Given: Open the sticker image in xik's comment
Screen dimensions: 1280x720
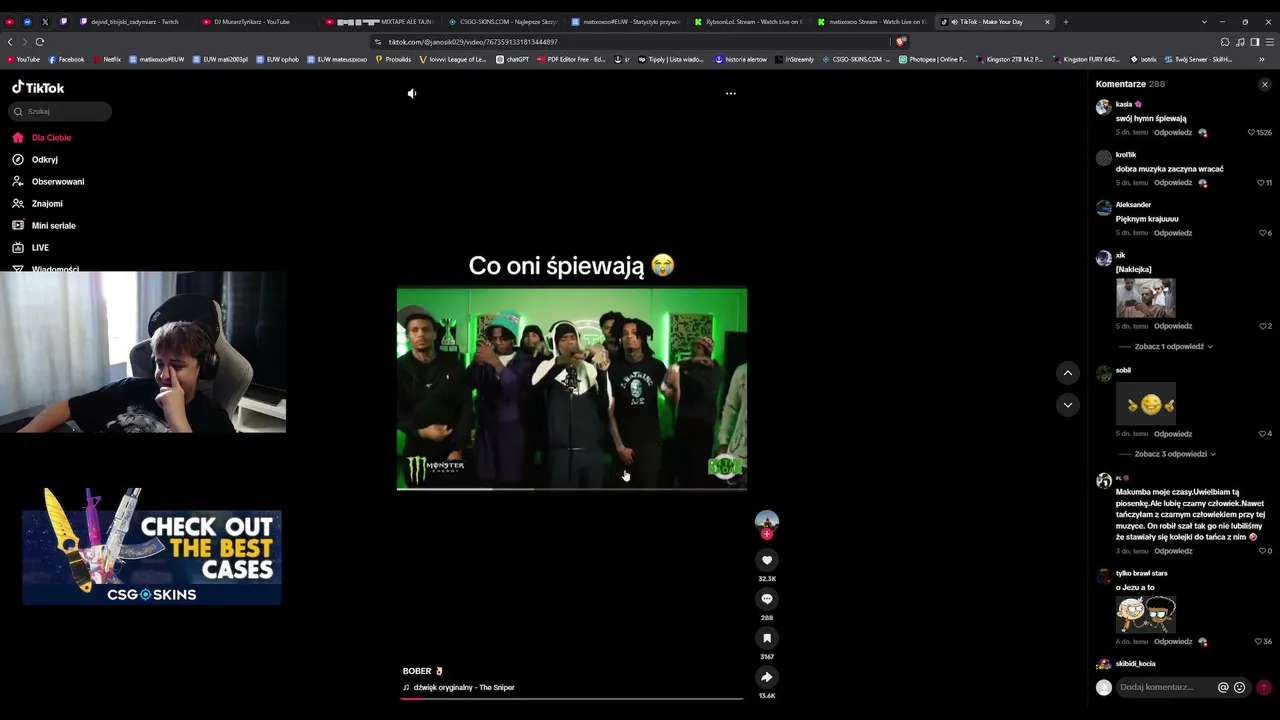Looking at the screenshot, I should pyautogui.click(x=1146, y=298).
